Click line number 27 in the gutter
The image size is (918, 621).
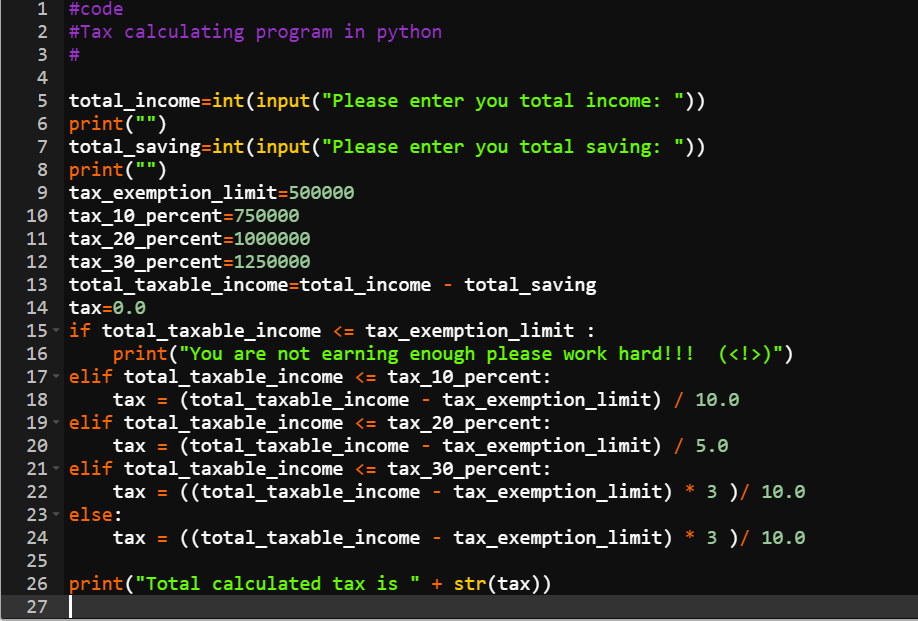(37, 606)
